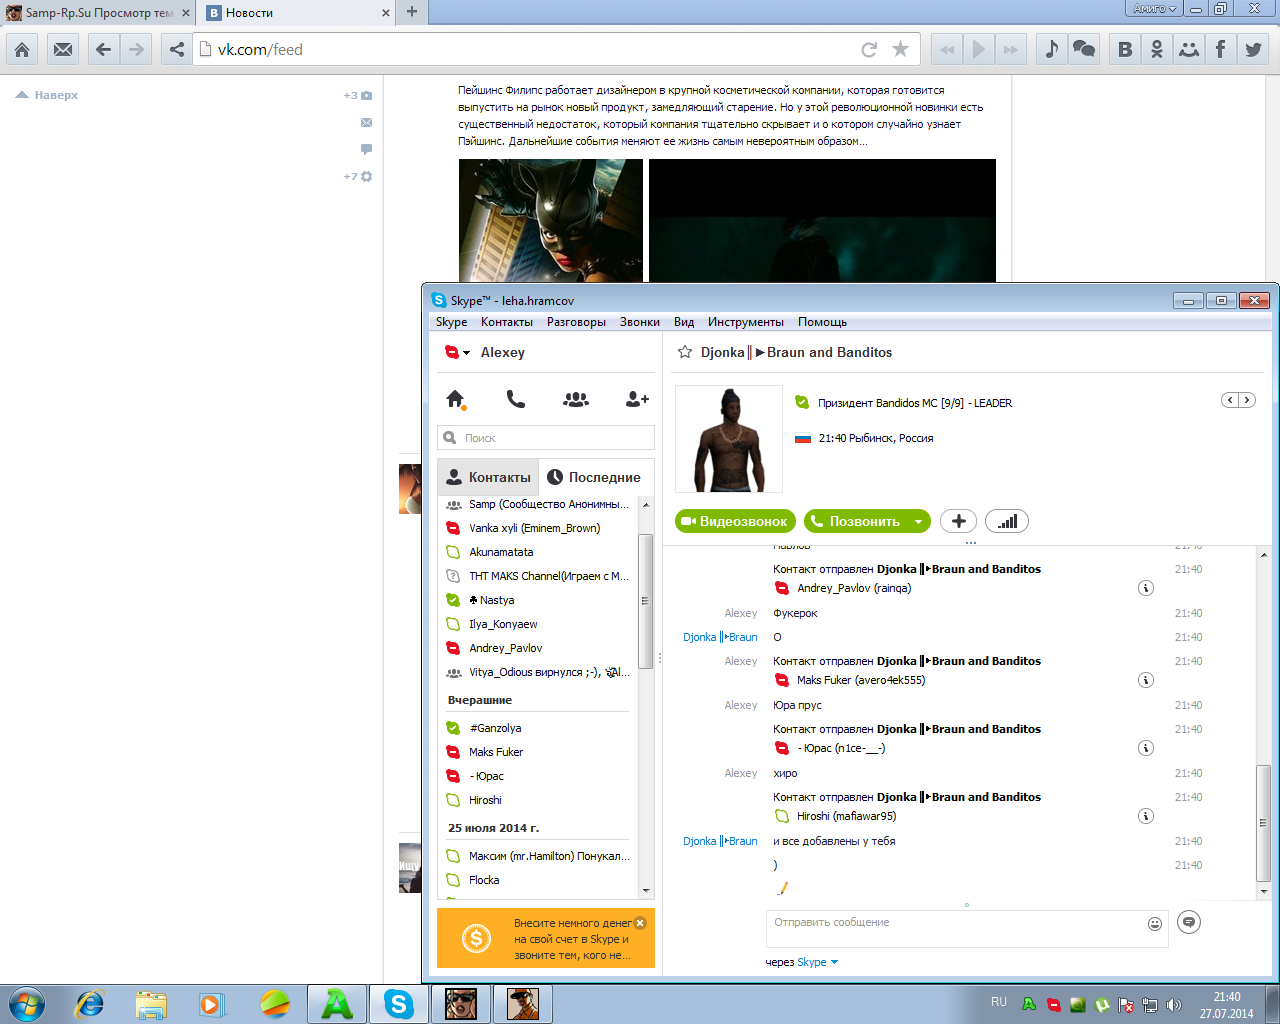Switch to Последние tab
1280x1024 pixels.
click(x=596, y=477)
